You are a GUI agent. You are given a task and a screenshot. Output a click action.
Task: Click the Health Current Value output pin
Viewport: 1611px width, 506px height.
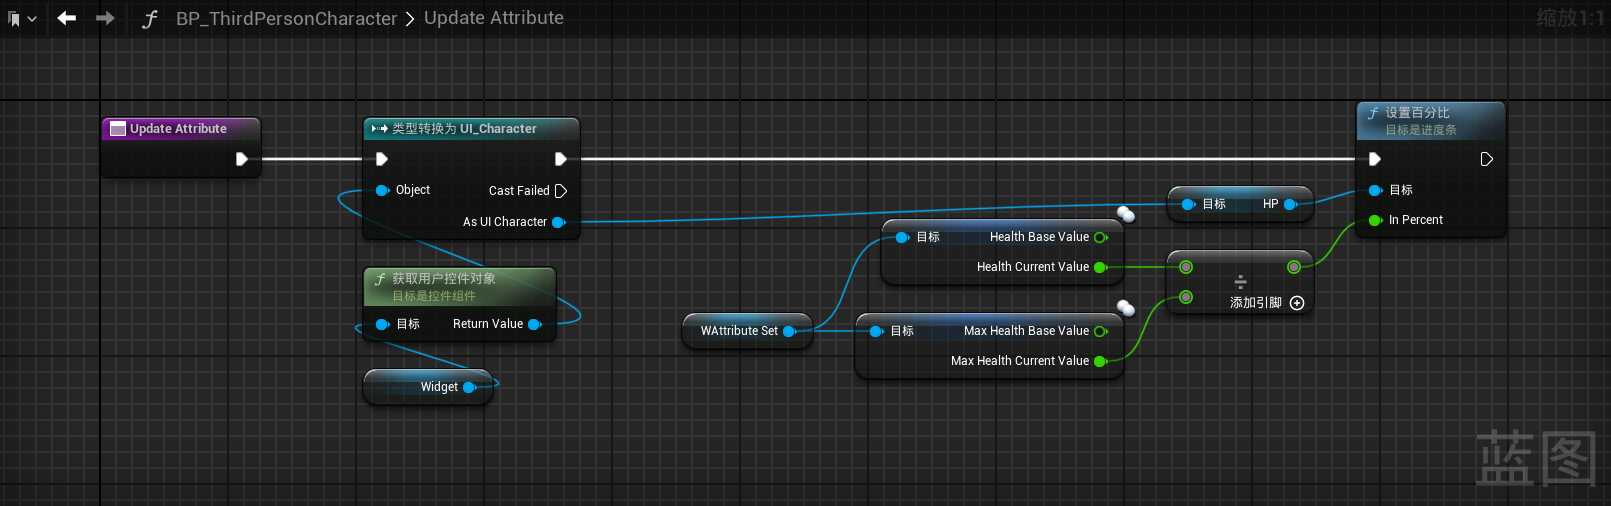(x=1100, y=267)
